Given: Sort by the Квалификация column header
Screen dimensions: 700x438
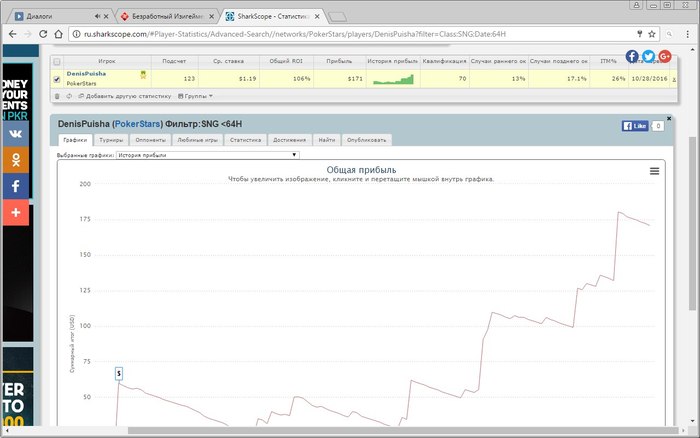Looking at the screenshot, I should [x=444, y=61].
